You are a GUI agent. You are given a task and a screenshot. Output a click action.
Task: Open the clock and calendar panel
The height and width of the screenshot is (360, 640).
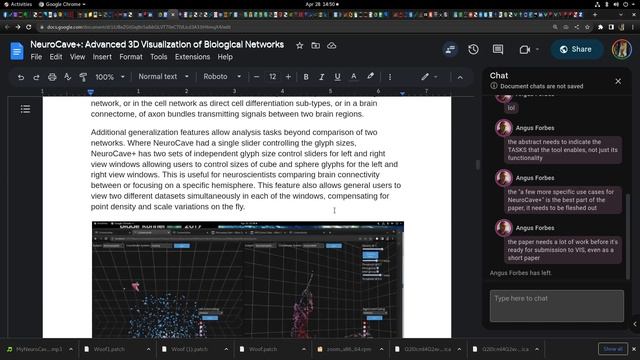(x=322, y=4)
